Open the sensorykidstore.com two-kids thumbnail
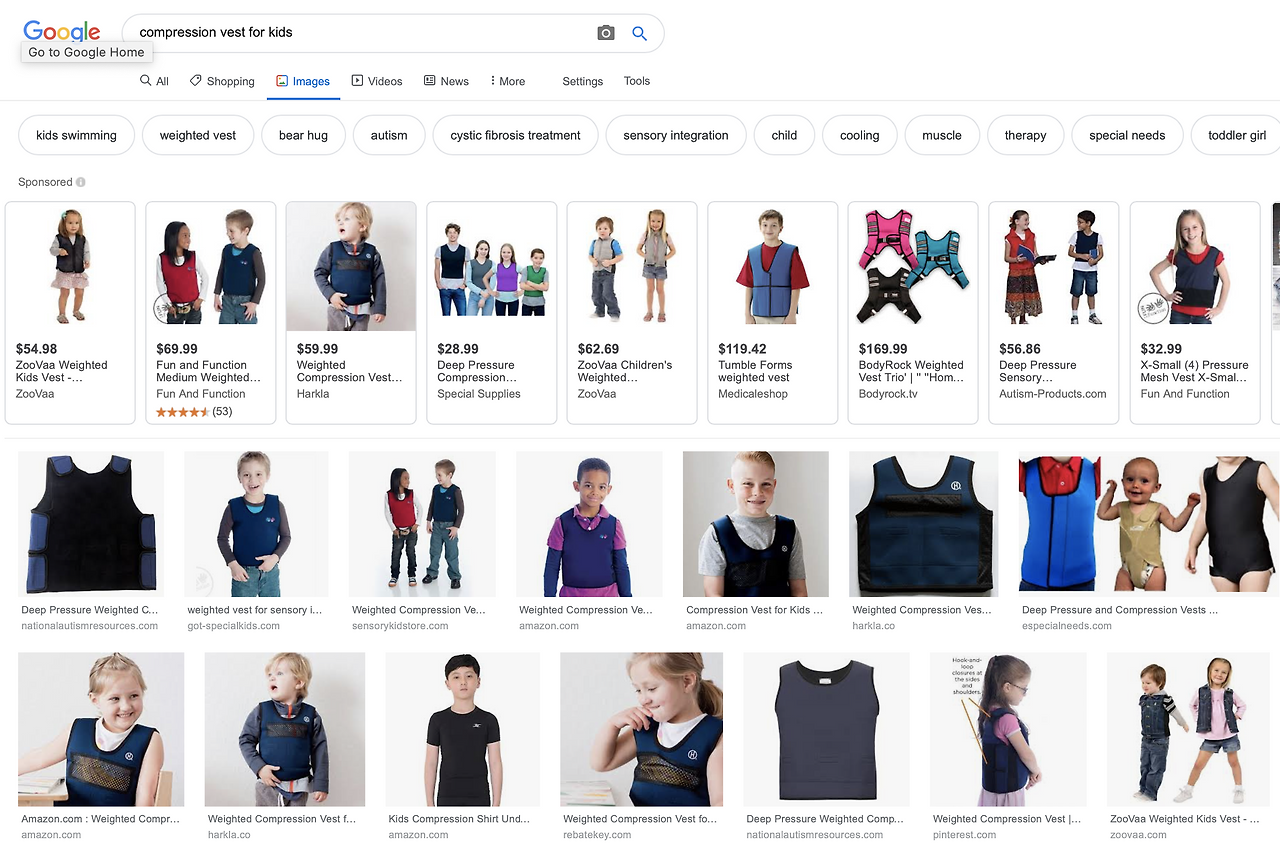The height and width of the screenshot is (845, 1280). pyautogui.click(x=422, y=524)
